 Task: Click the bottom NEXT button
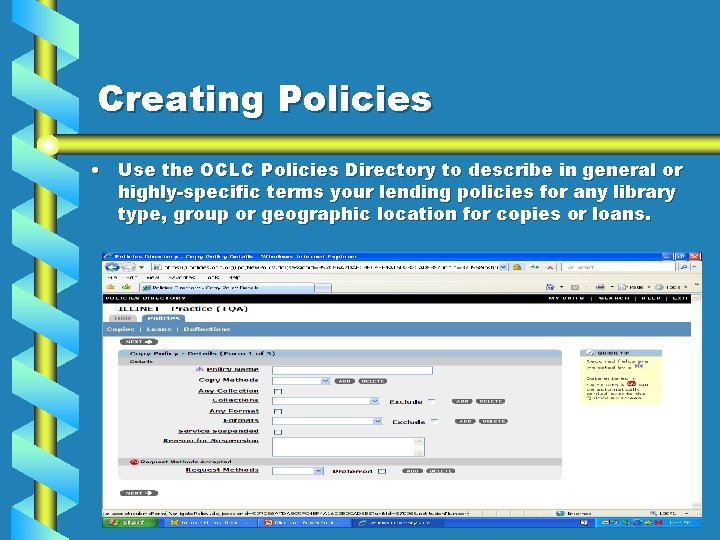139,493
